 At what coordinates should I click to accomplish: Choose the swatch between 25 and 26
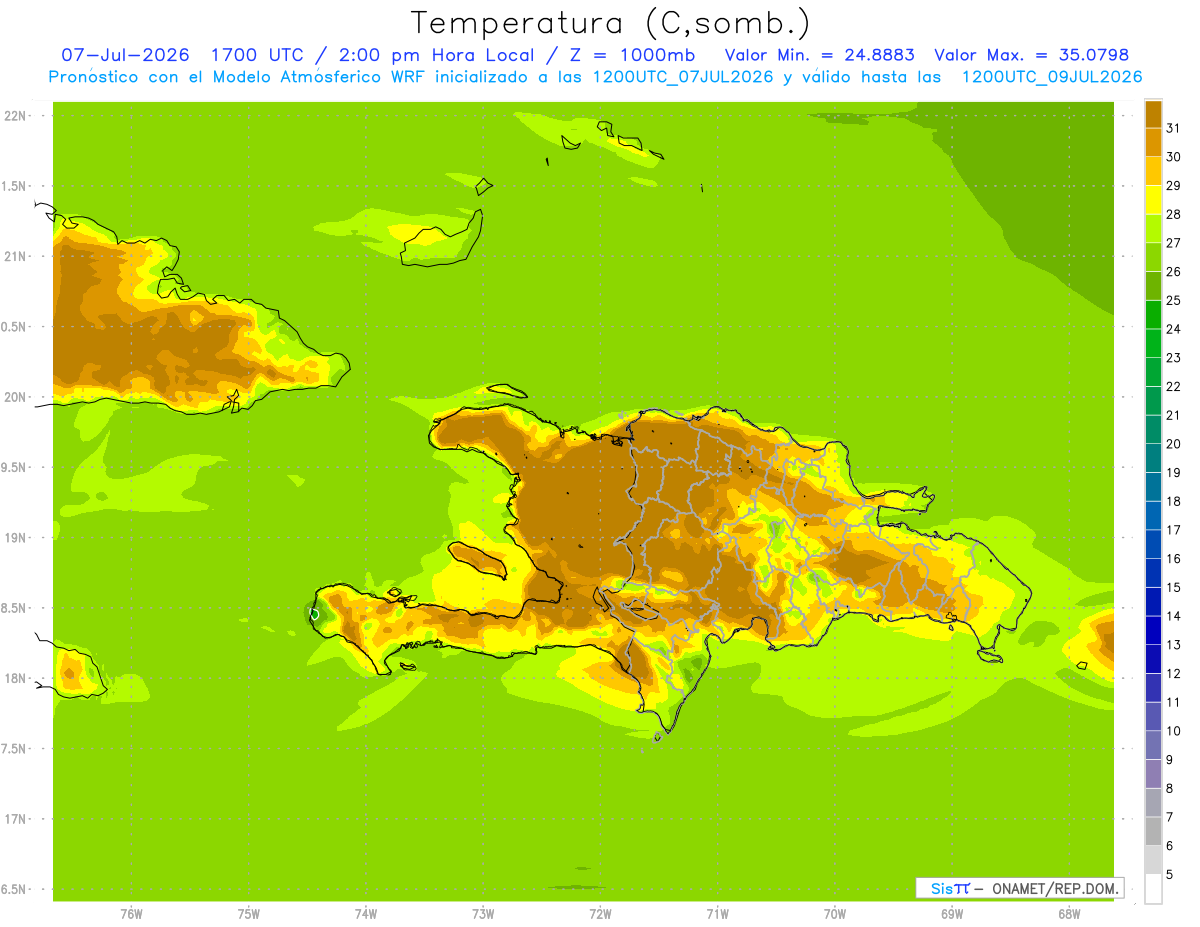(x=1153, y=286)
